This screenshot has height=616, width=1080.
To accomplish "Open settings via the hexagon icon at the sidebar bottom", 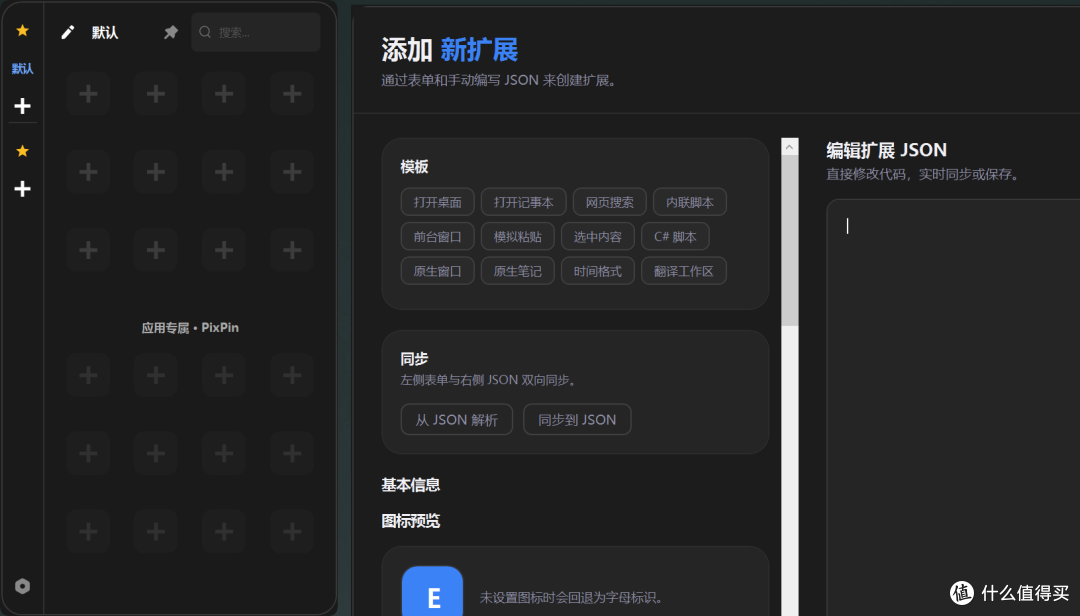I will pos(22,586).
